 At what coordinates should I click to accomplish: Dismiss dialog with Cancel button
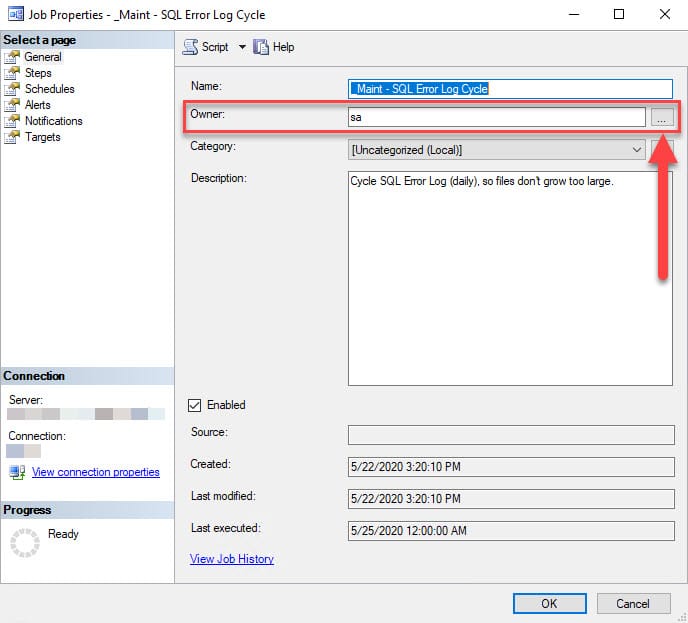click(633, 603)
